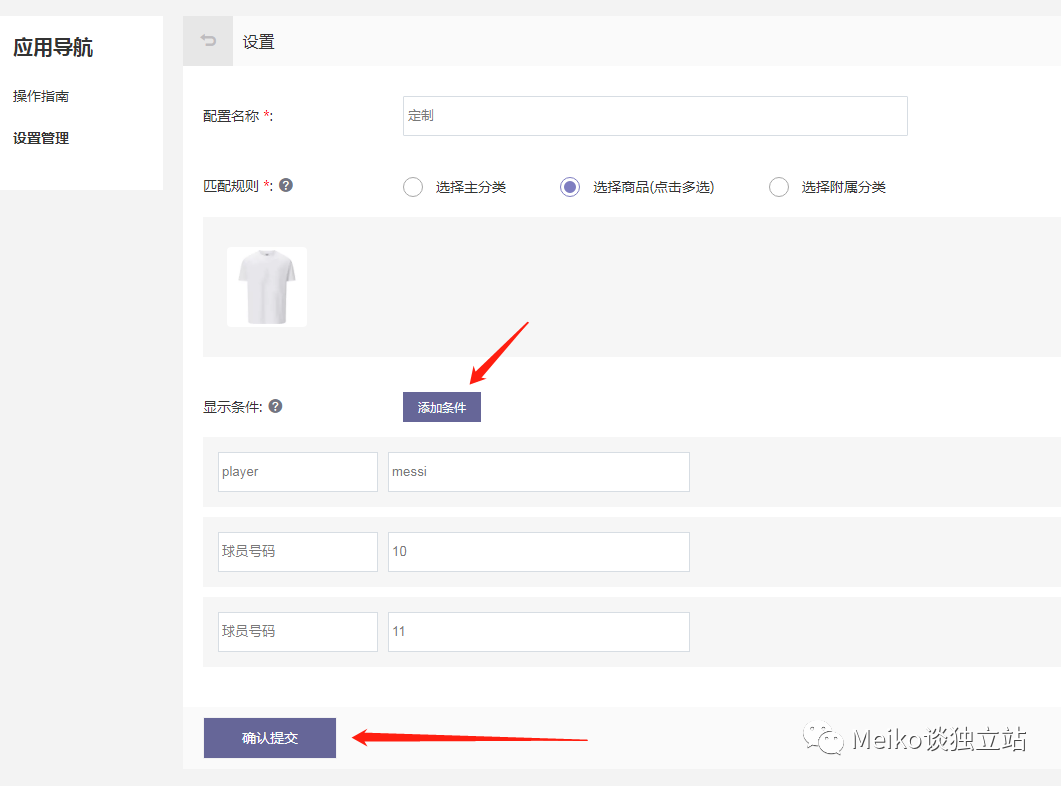
Task: Select the 选择商品(点击多选) radio option
Action: [569, 186]
